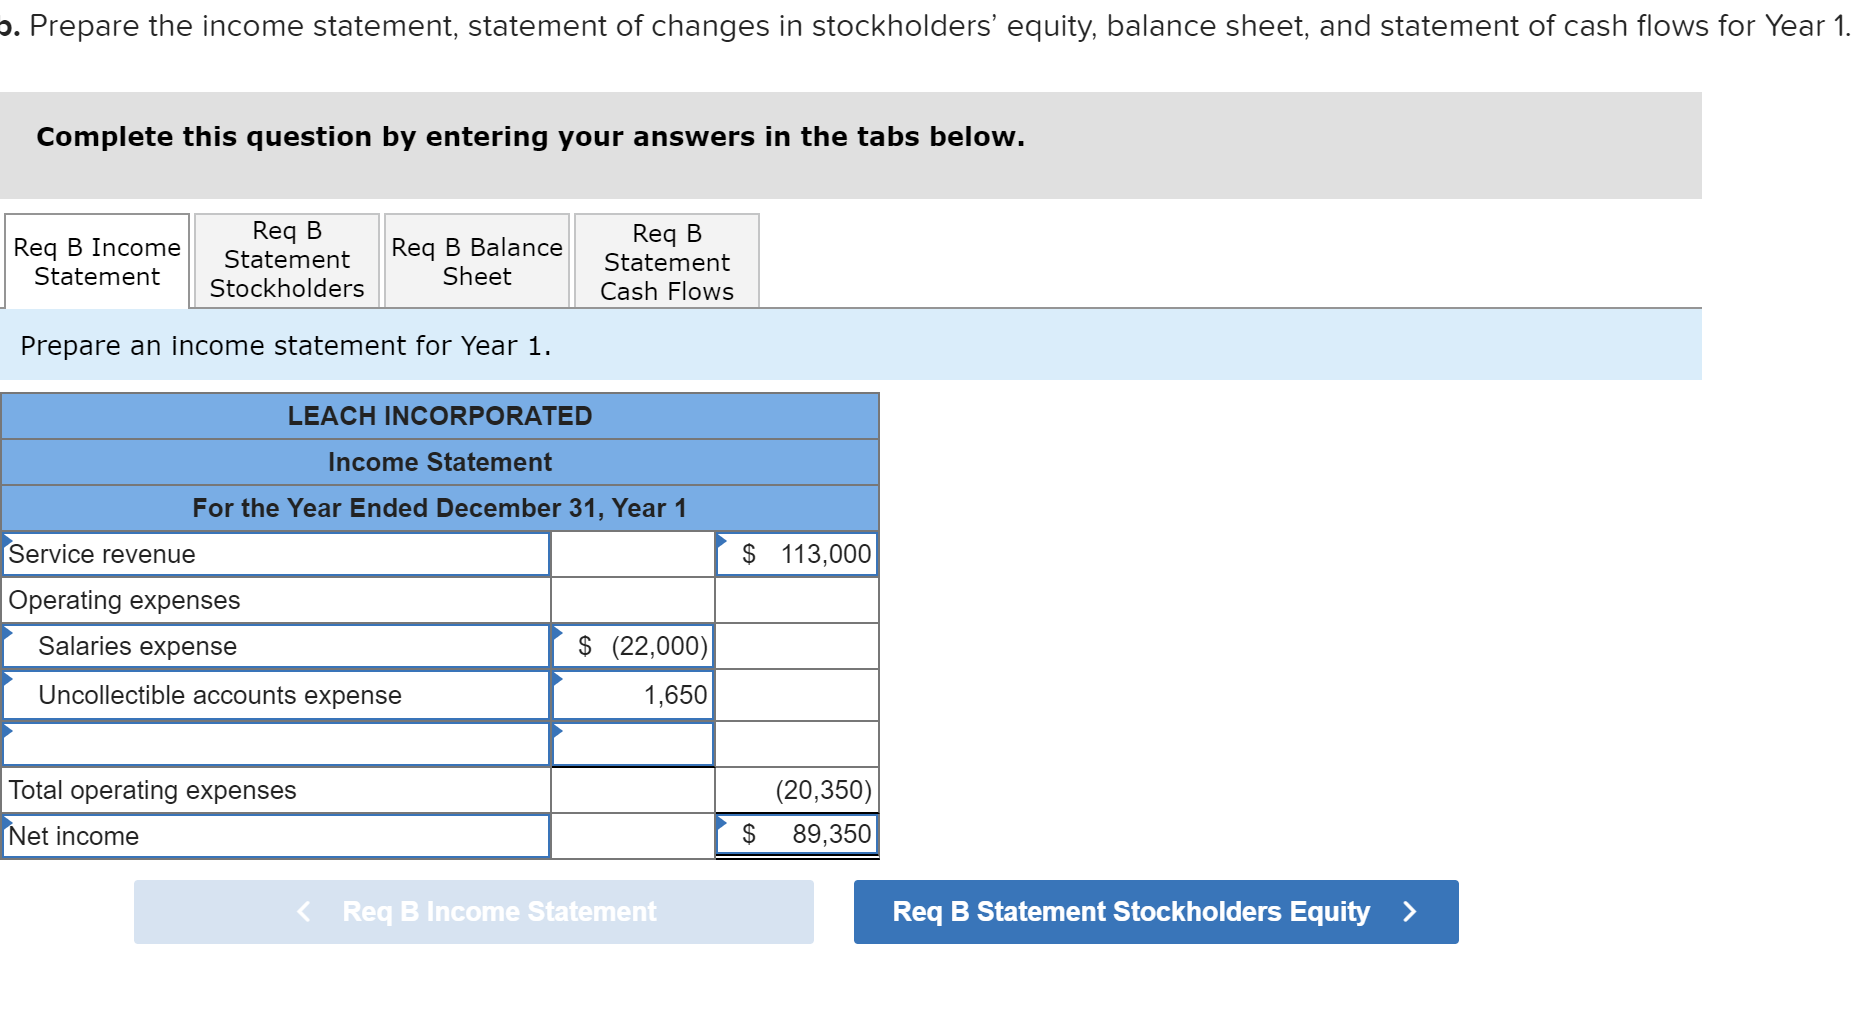This screenshot has height=1022, width=1876.
Task: Open Net income label dropdown
Action: [276, 836]
